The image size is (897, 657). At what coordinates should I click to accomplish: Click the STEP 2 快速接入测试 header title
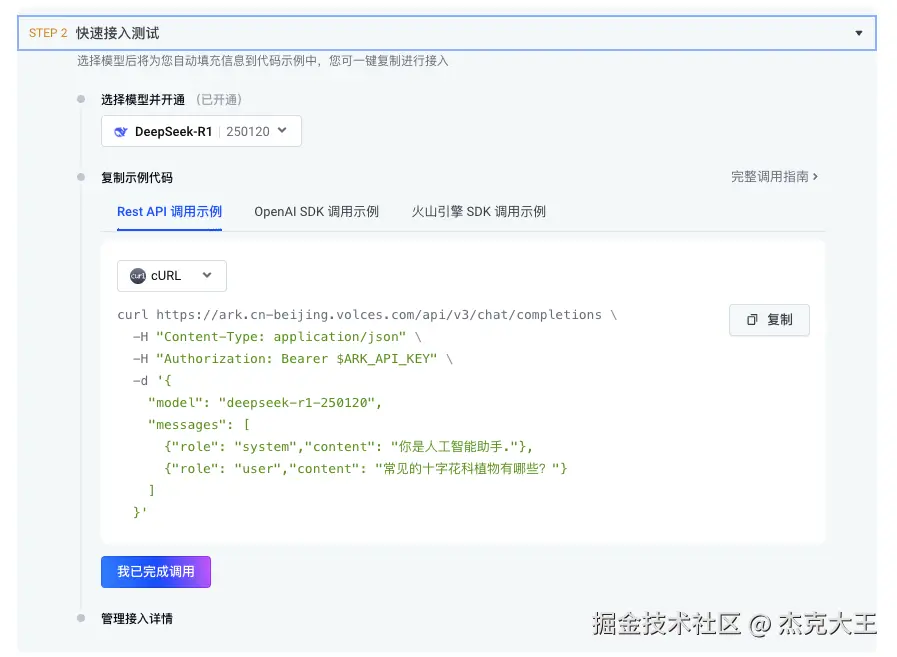94,33
